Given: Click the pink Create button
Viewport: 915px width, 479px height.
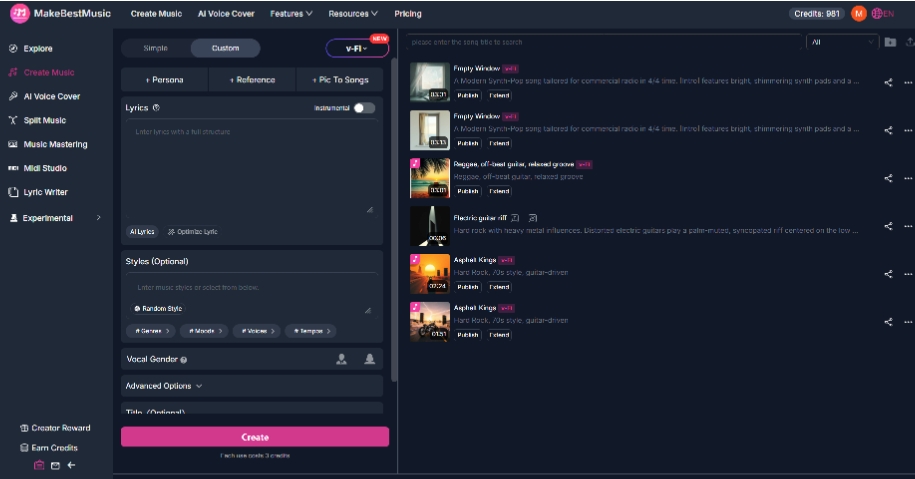Looking at the screenshot, I should point(255,437).
